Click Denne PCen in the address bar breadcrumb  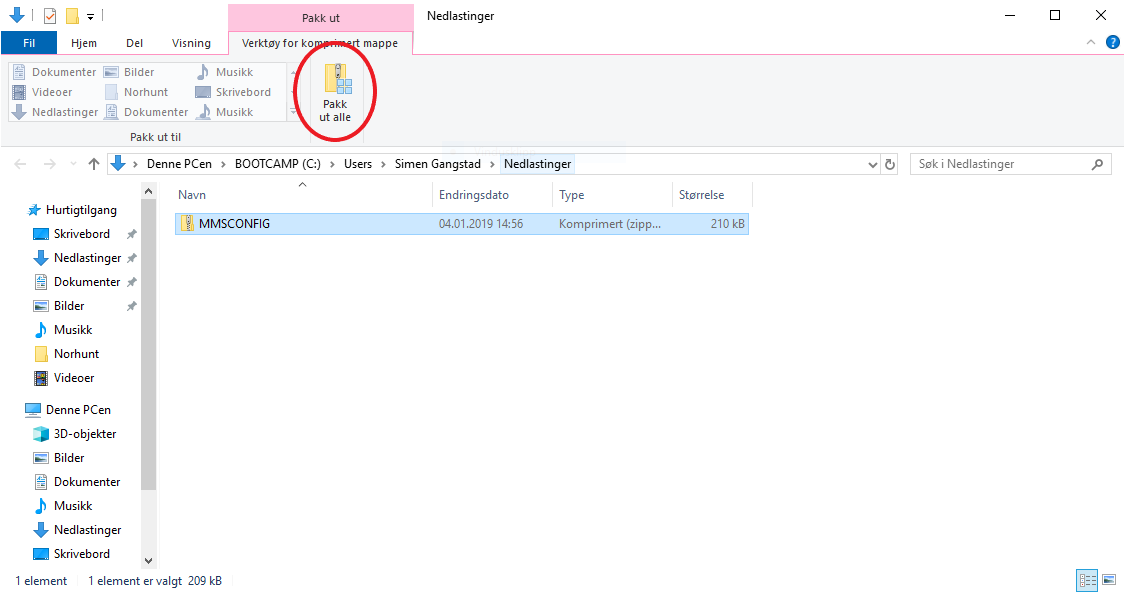tap(179, 164)
